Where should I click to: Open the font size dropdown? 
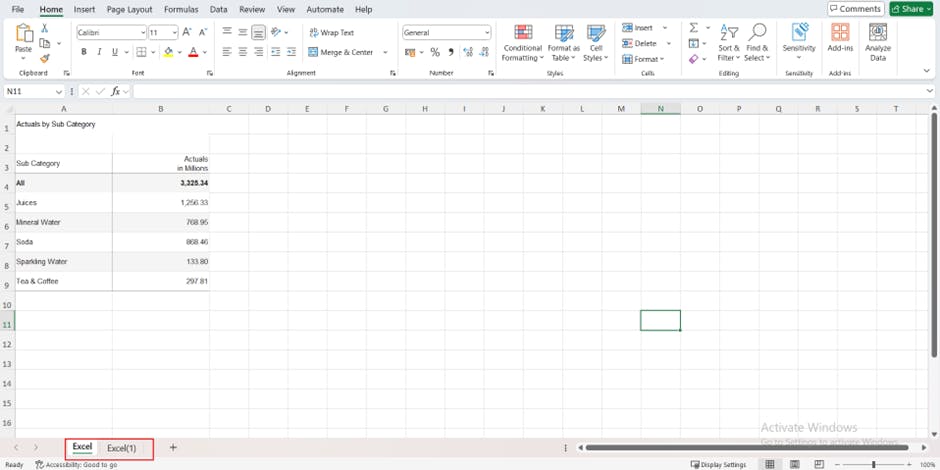(x=174, y=32)
